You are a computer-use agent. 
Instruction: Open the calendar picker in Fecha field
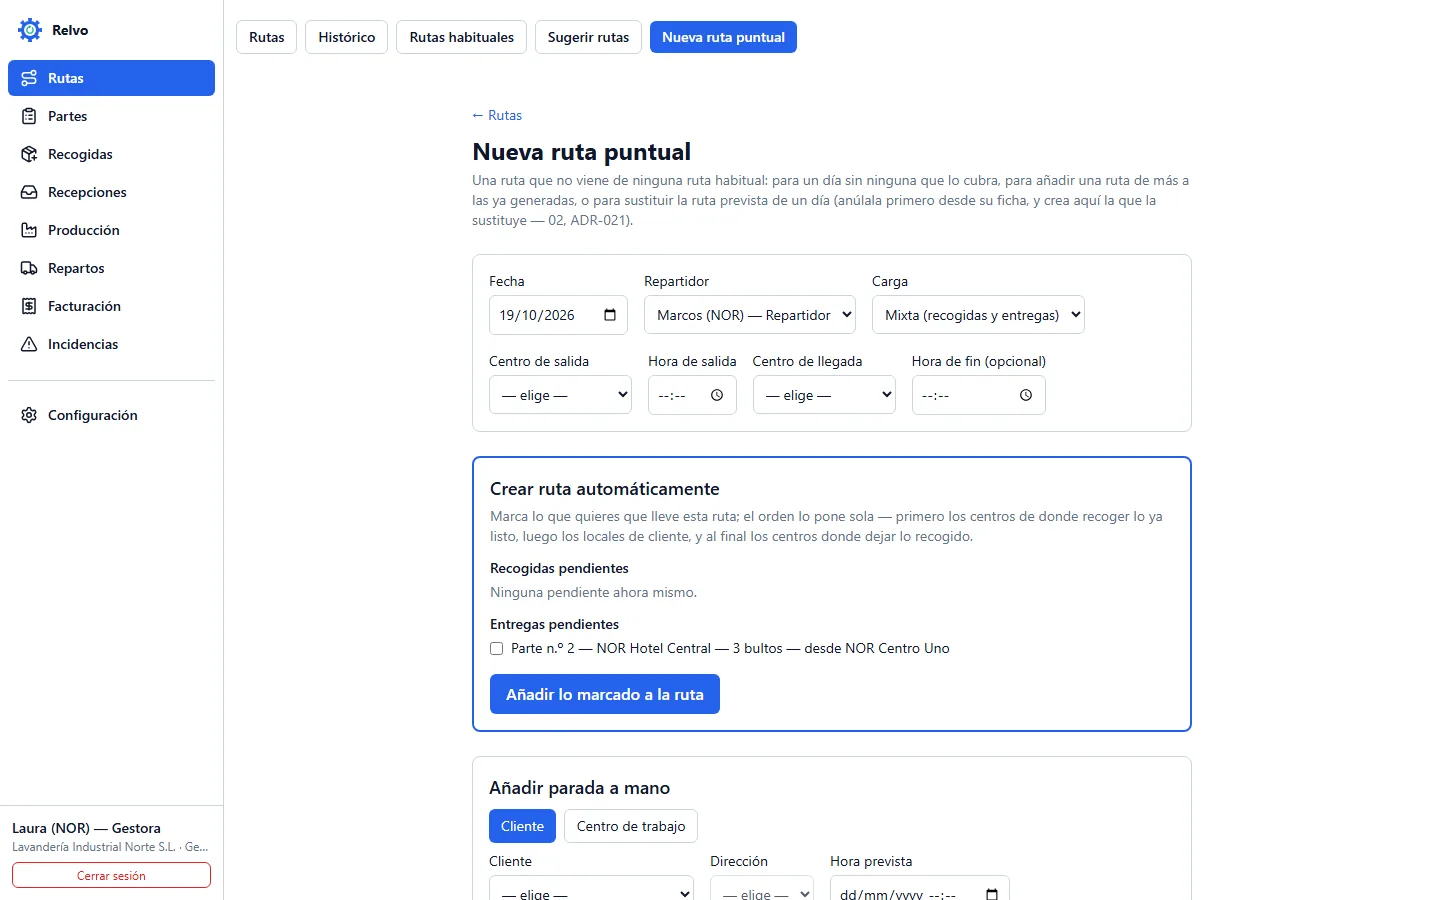pyautogui.click(x=610, y=315)
